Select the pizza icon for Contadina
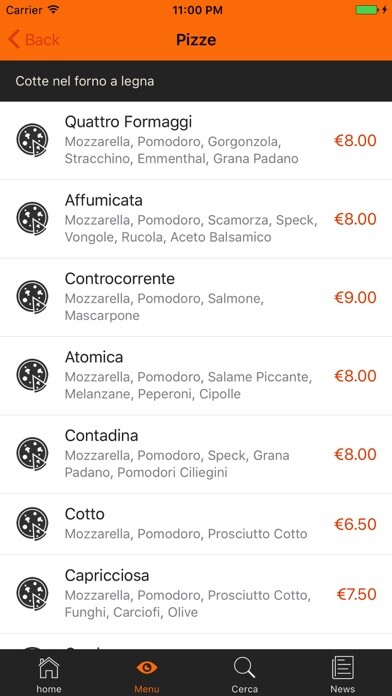Viewport: 392px width, 696px height. tap(32, 454)
